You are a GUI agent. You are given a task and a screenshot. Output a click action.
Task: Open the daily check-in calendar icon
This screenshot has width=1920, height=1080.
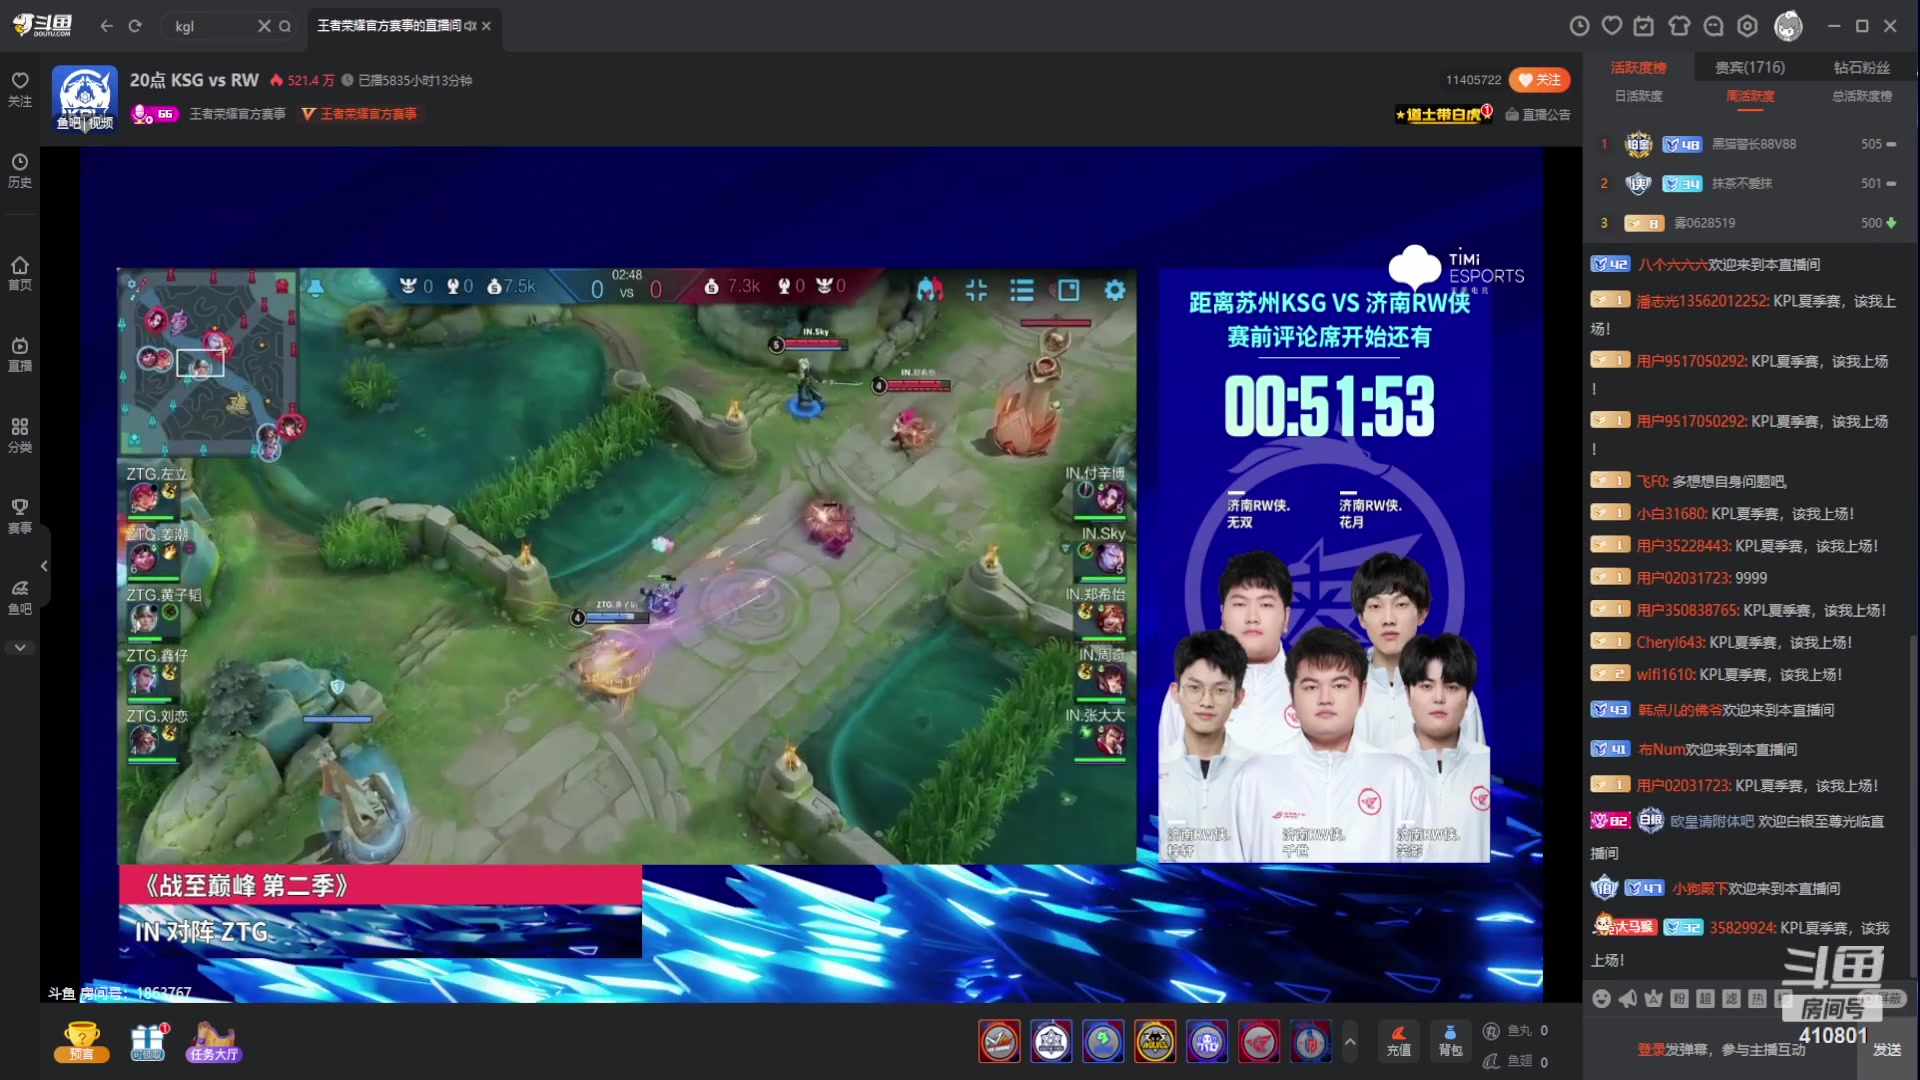1644,26
